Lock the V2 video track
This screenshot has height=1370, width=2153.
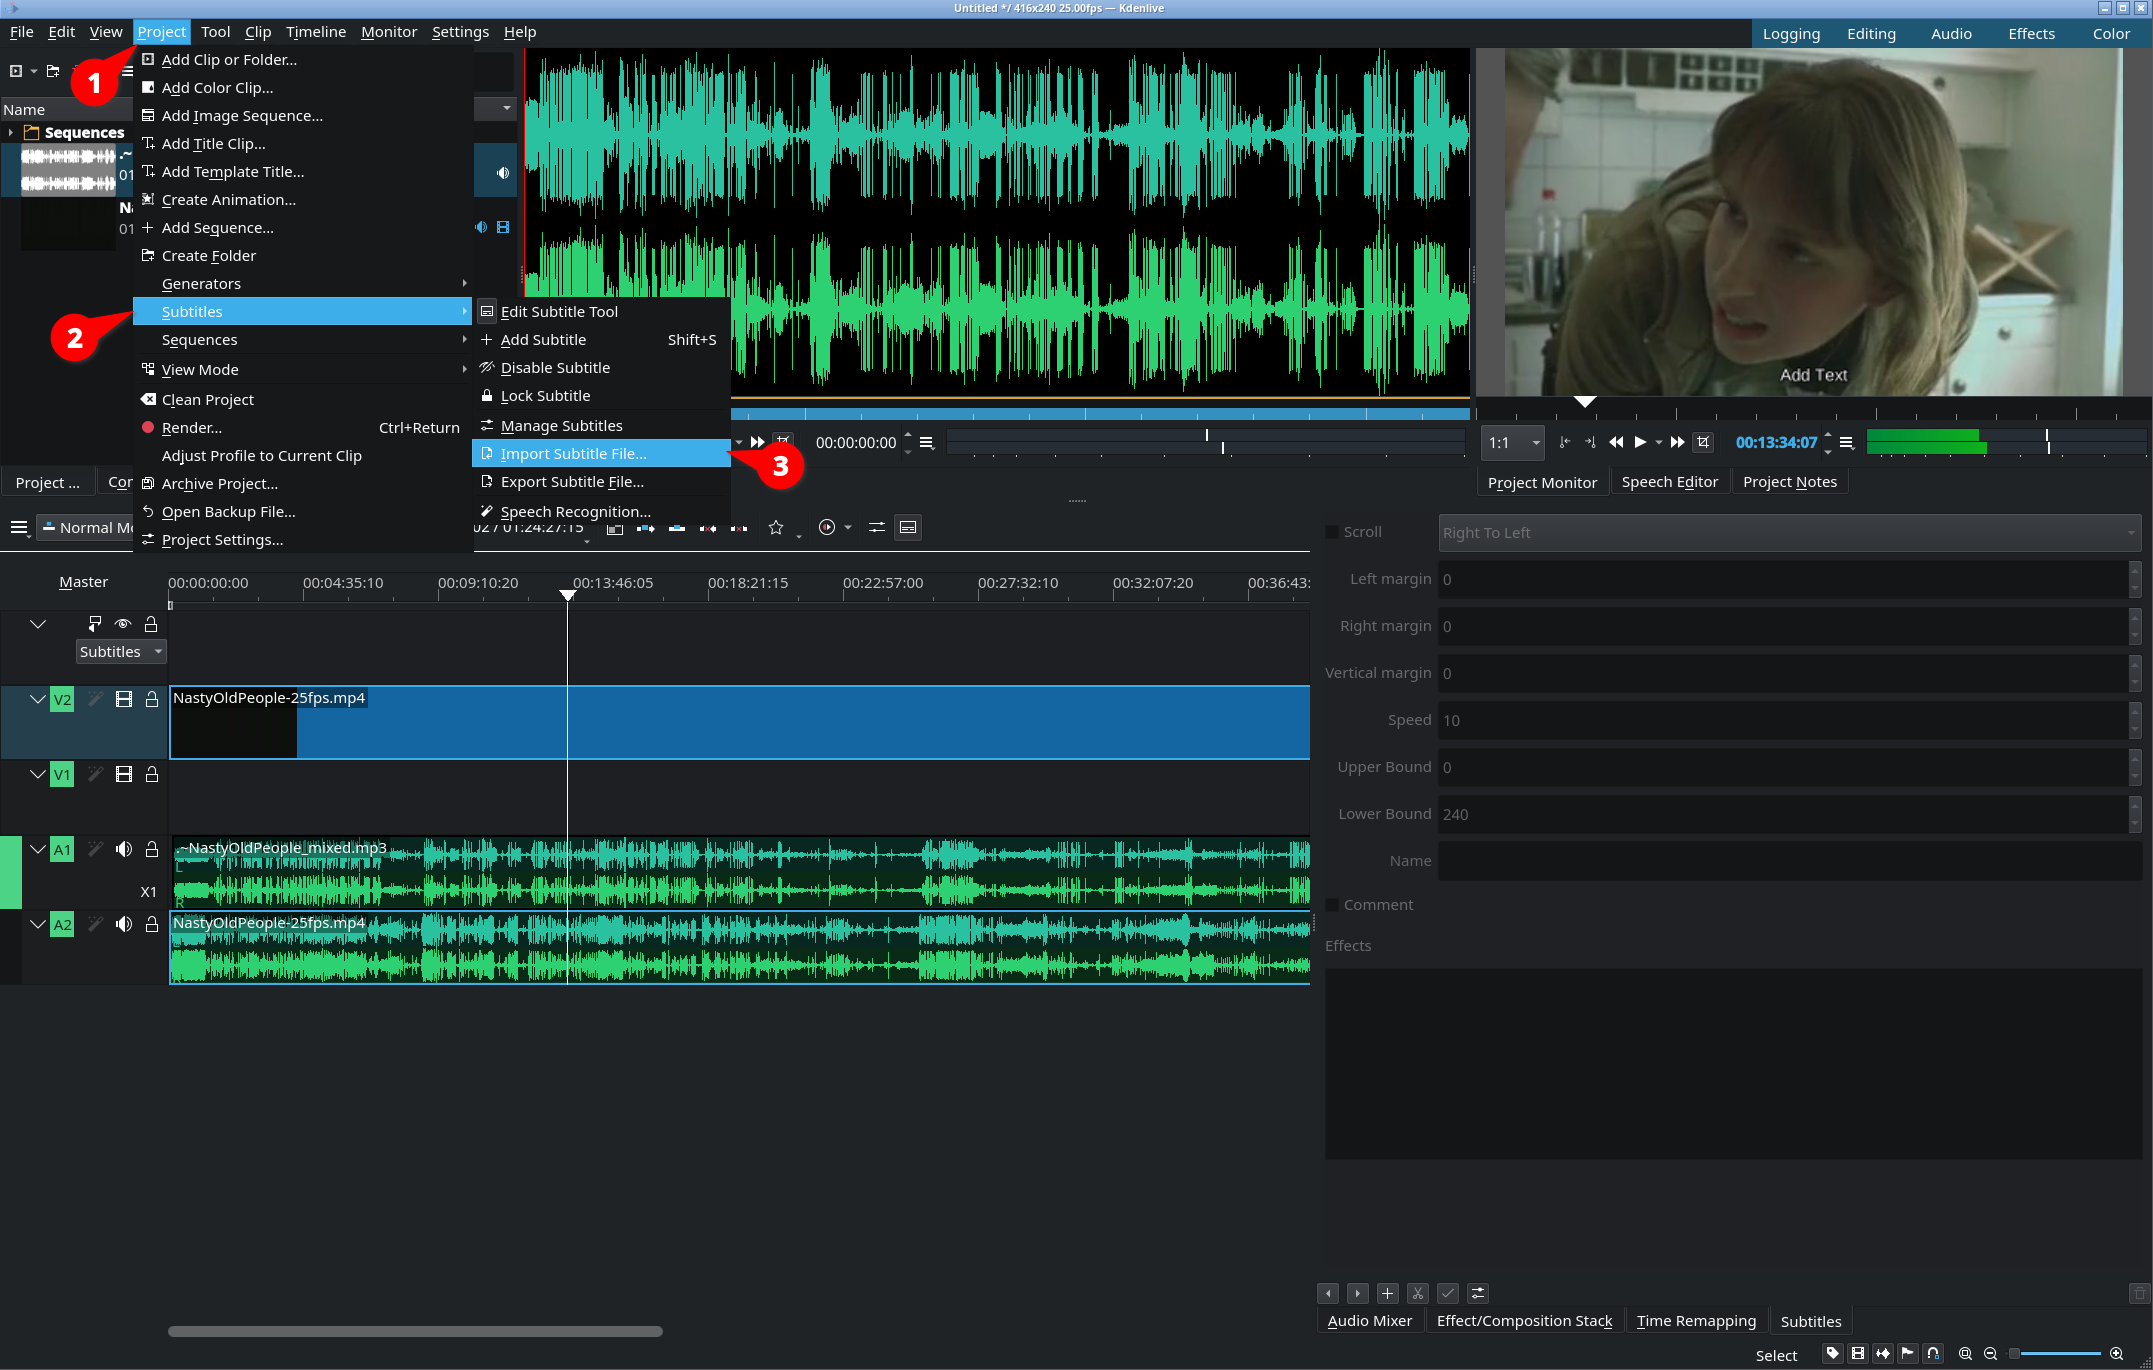pos(152,699)
